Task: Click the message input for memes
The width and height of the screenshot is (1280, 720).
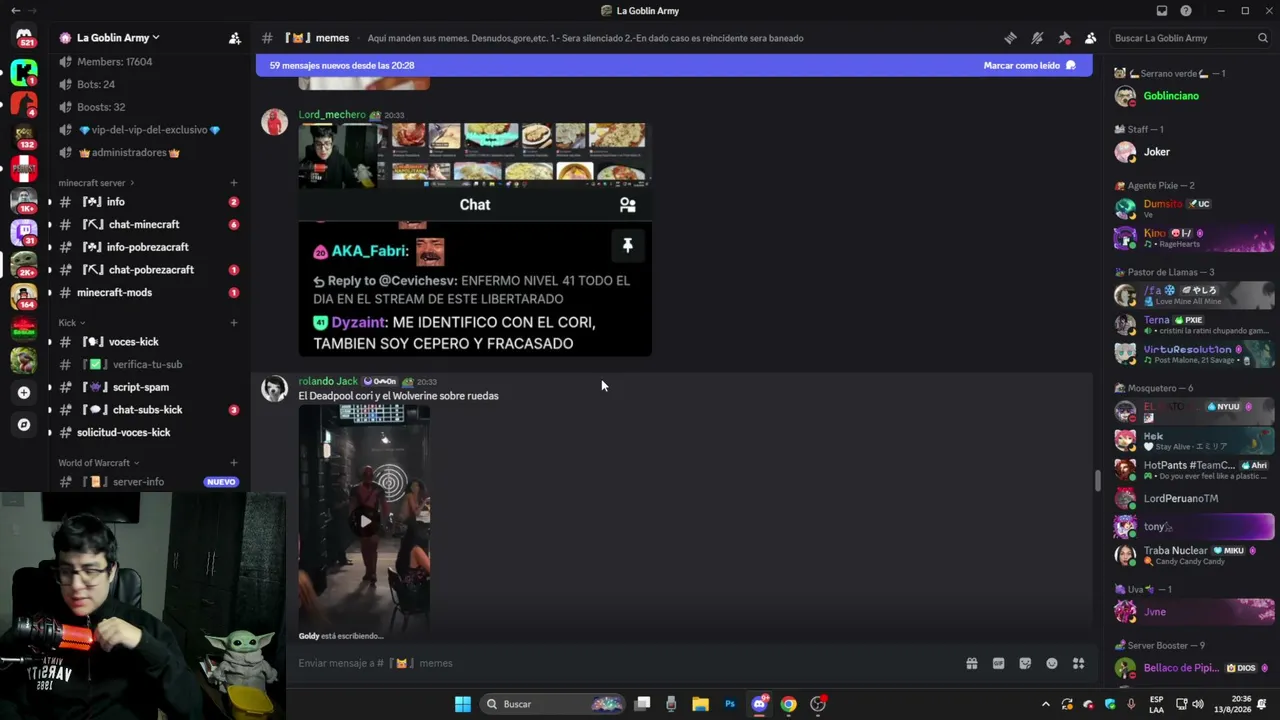Action: (x=625, y=663)
